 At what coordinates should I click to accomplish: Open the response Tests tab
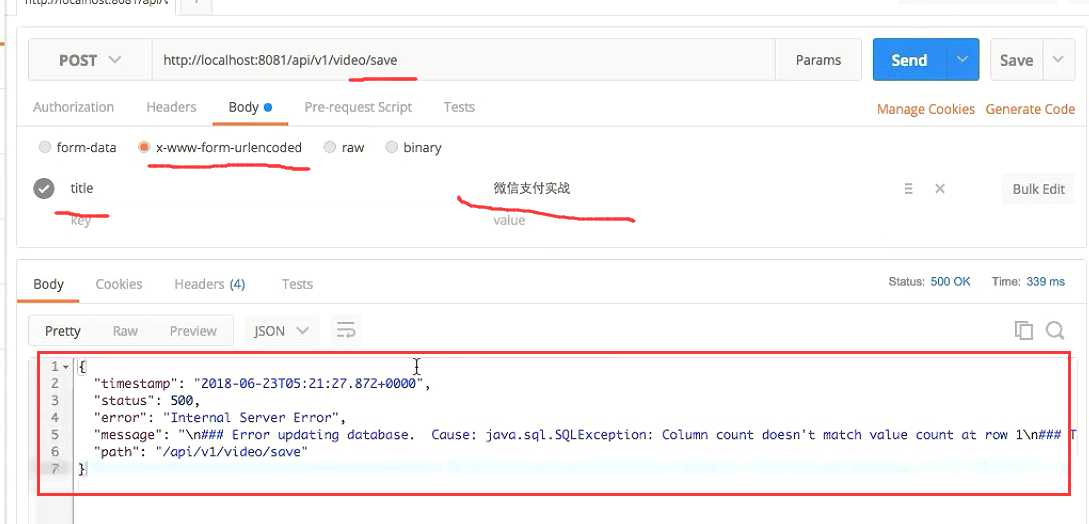point(297,284)
